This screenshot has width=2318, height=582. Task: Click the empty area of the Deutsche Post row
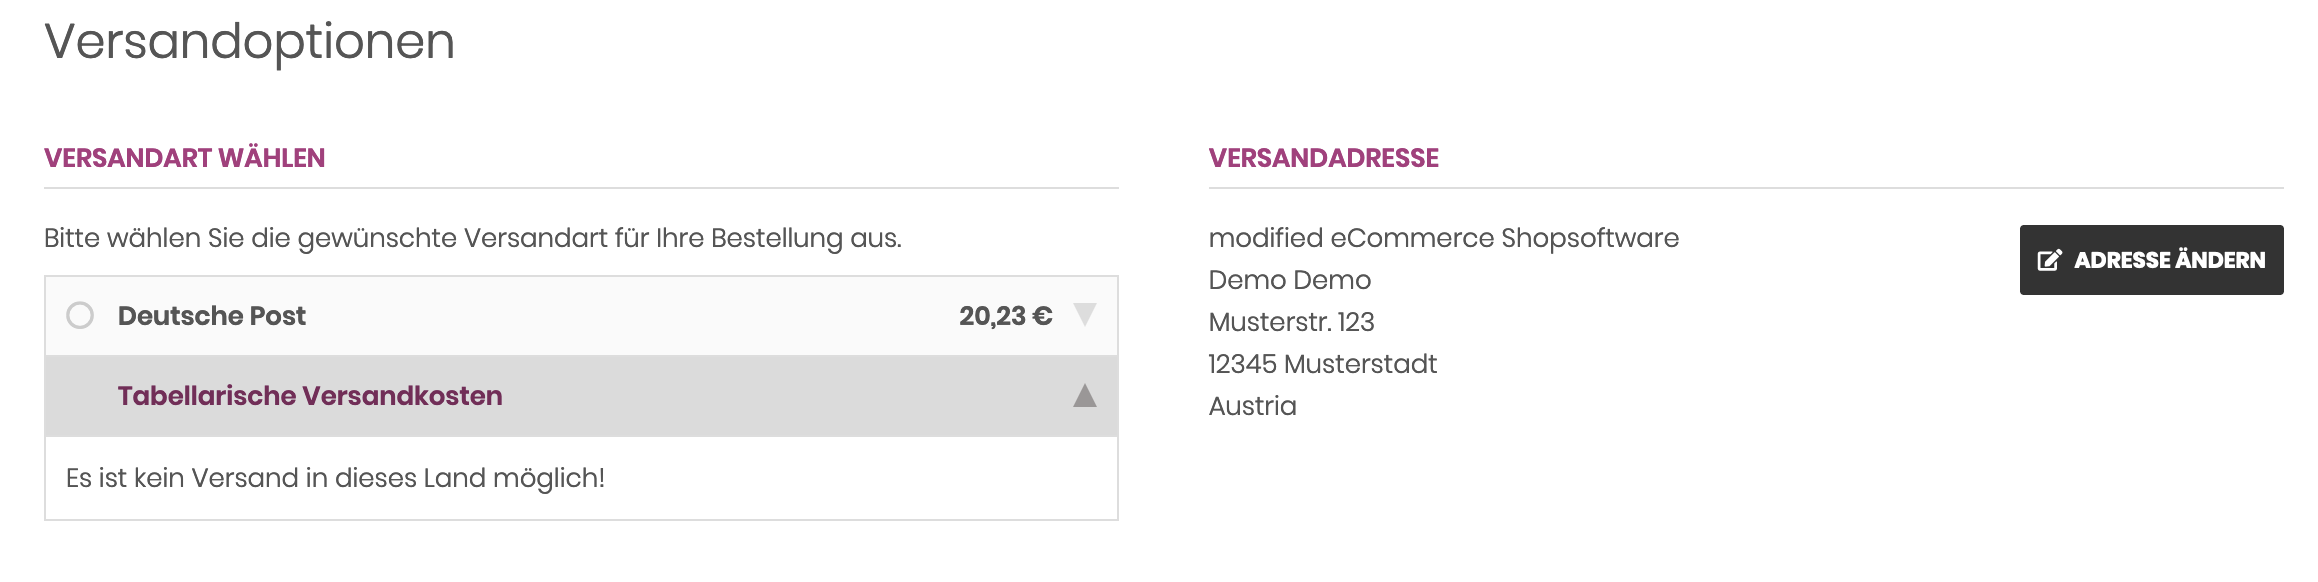point(630,316)
